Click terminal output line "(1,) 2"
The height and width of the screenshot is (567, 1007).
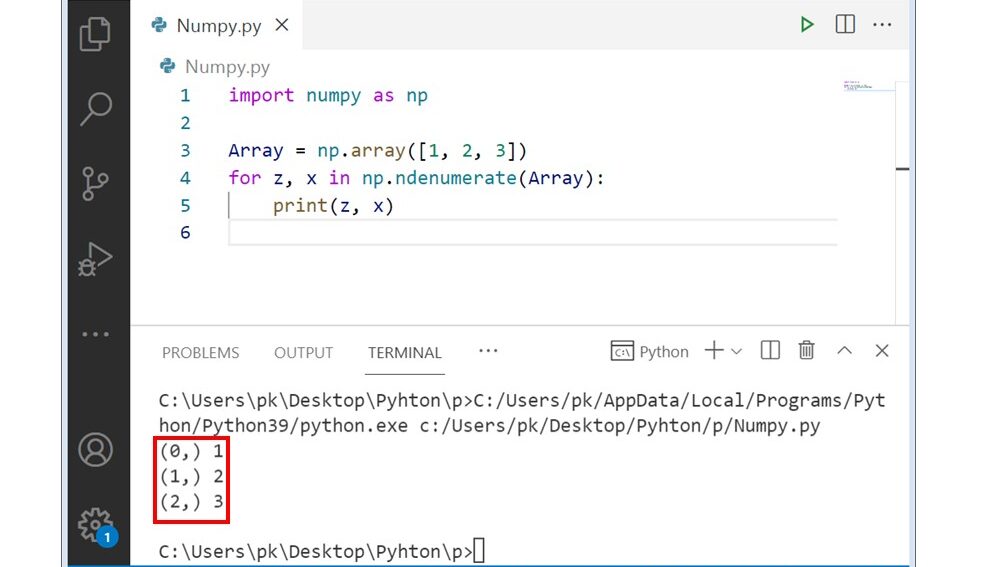191,476
